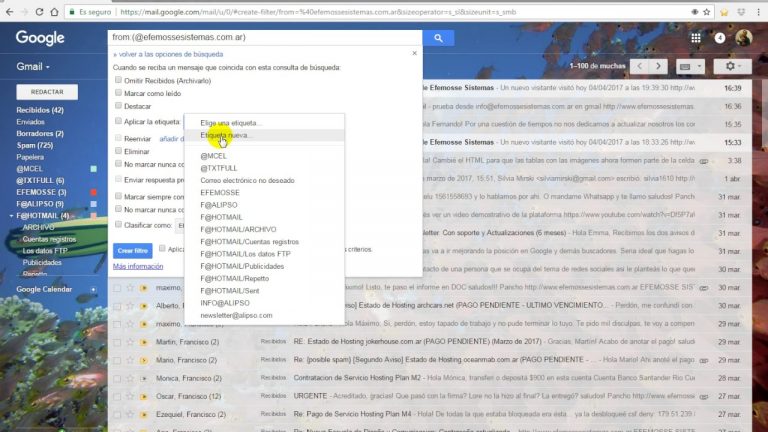768x432 pixels.
Task: Reload the page in browser
Action: click(39, 12)
